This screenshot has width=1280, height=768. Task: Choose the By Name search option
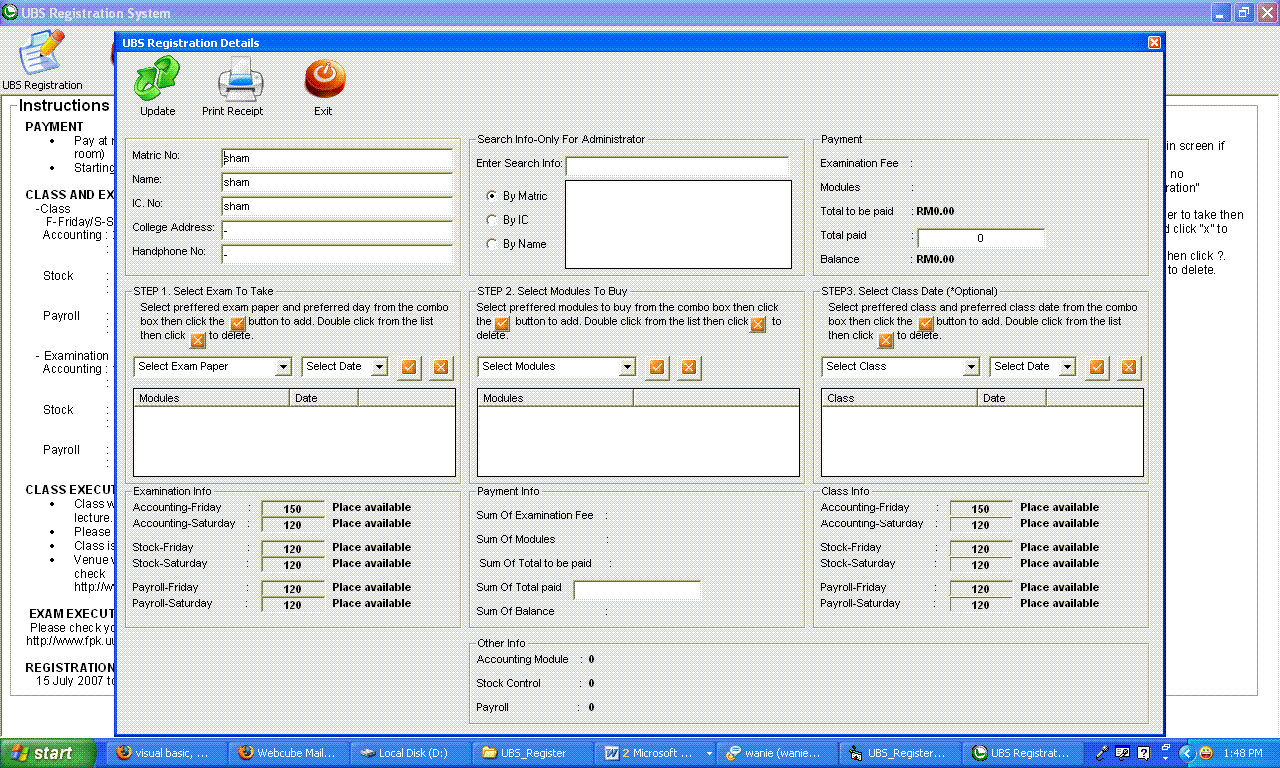[x=492, y=244]
